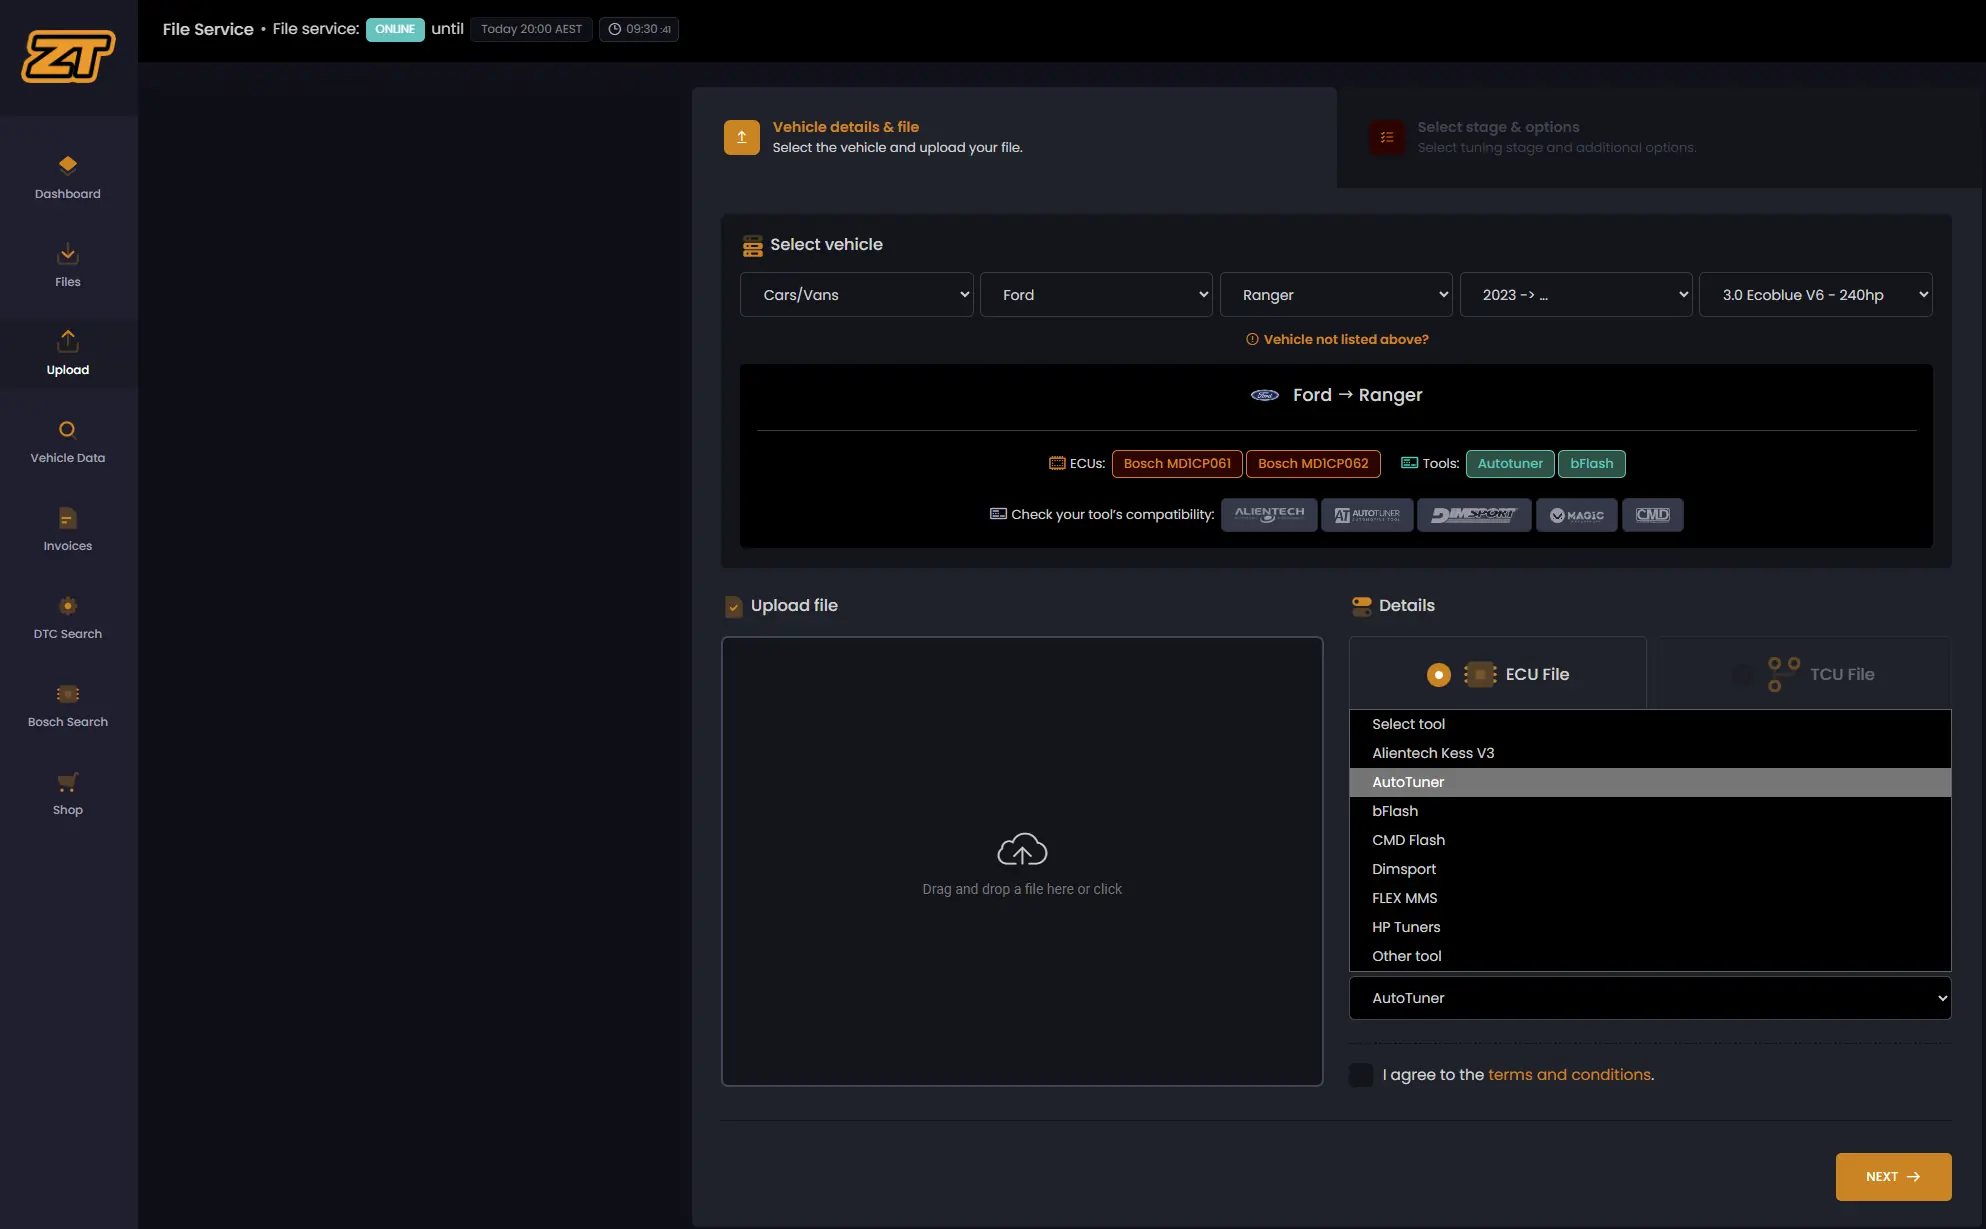Check Alientech tool compatibility
1986x1229 pixels.
(1269, 514)
